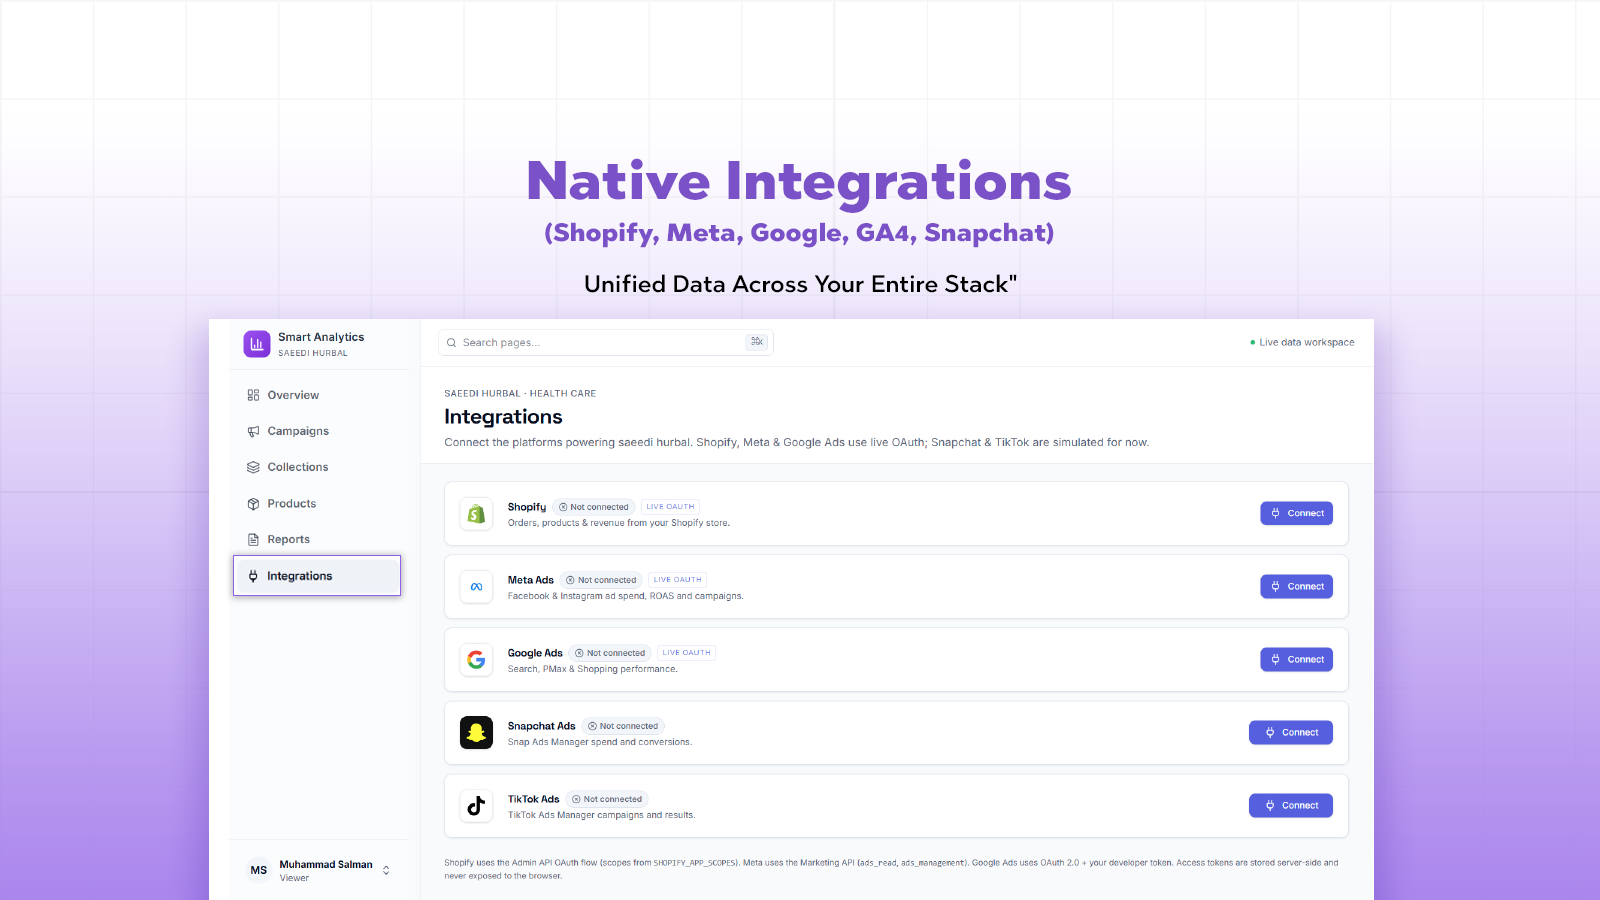Click the Reports document icon
Viewport: 1600px width, 900px height.
(x=253, y=539)
